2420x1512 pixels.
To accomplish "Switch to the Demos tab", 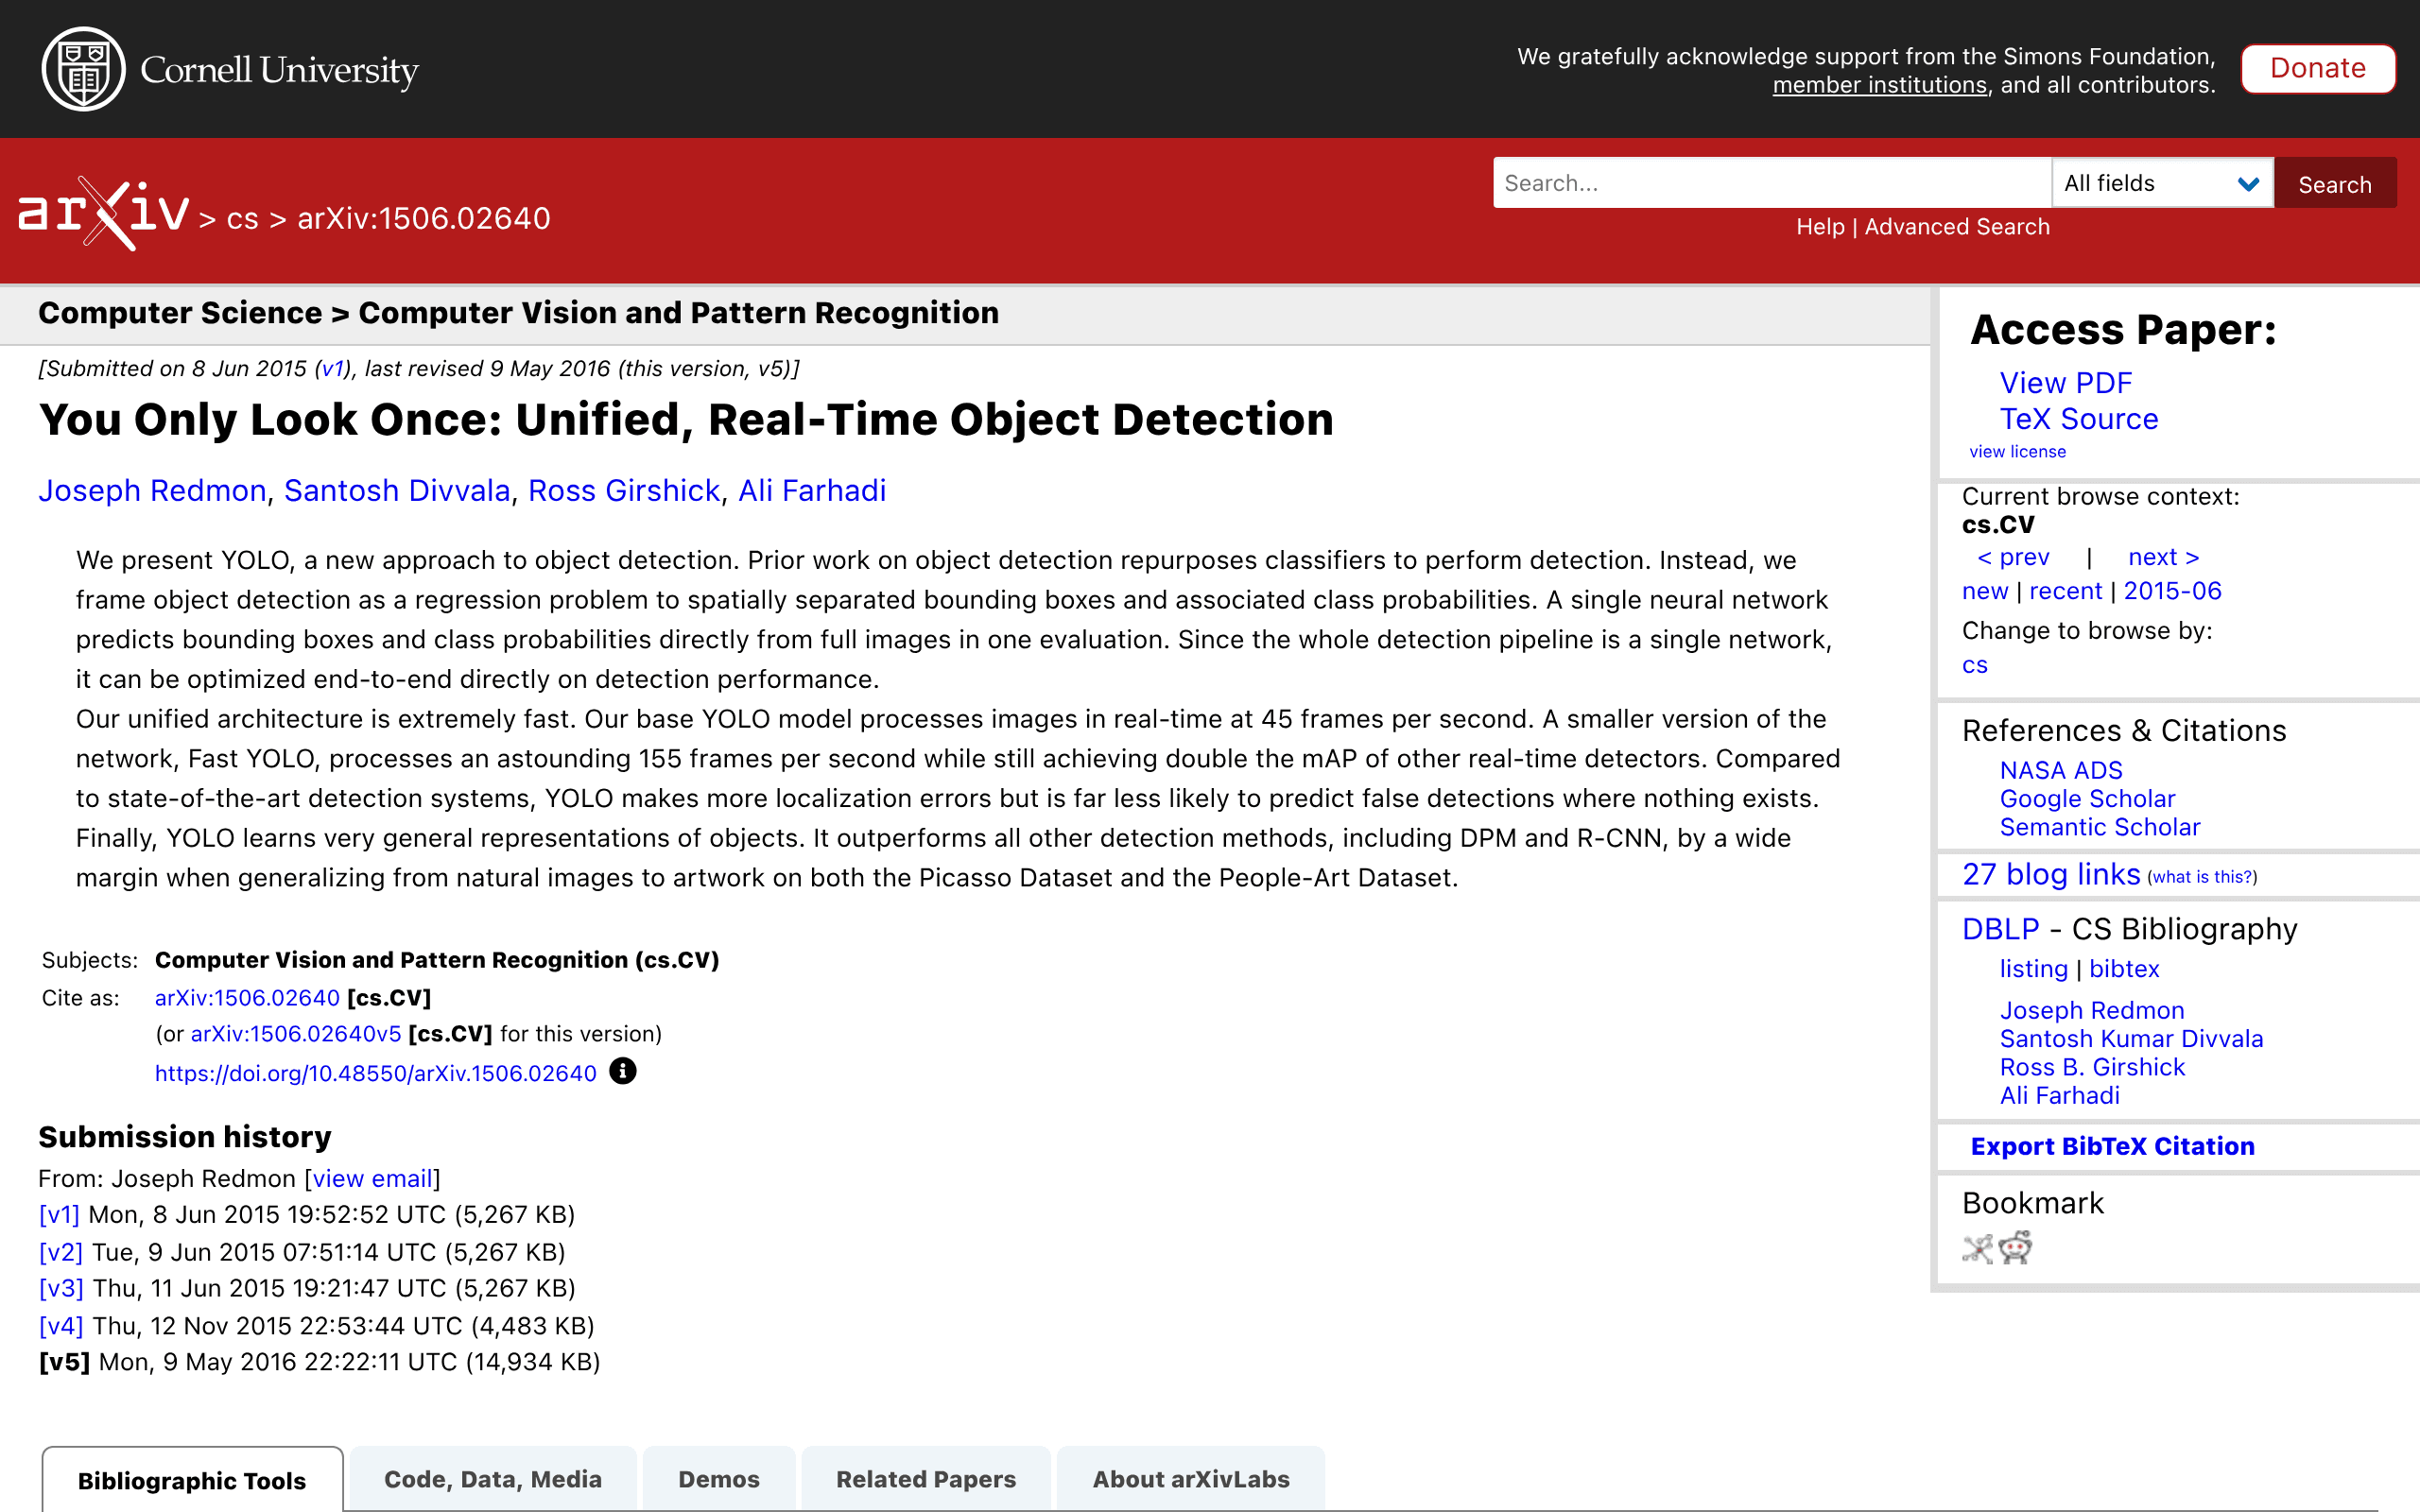I will click(x=719, y=1479).
